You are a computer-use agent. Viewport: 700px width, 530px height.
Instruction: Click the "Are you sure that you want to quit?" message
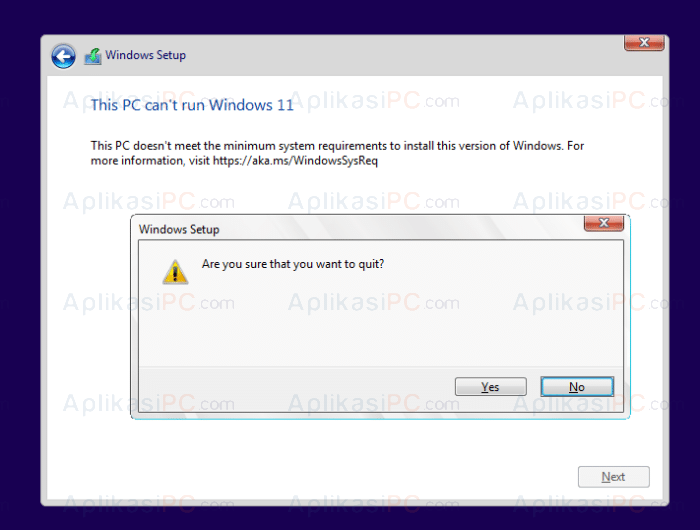[293, 264]
